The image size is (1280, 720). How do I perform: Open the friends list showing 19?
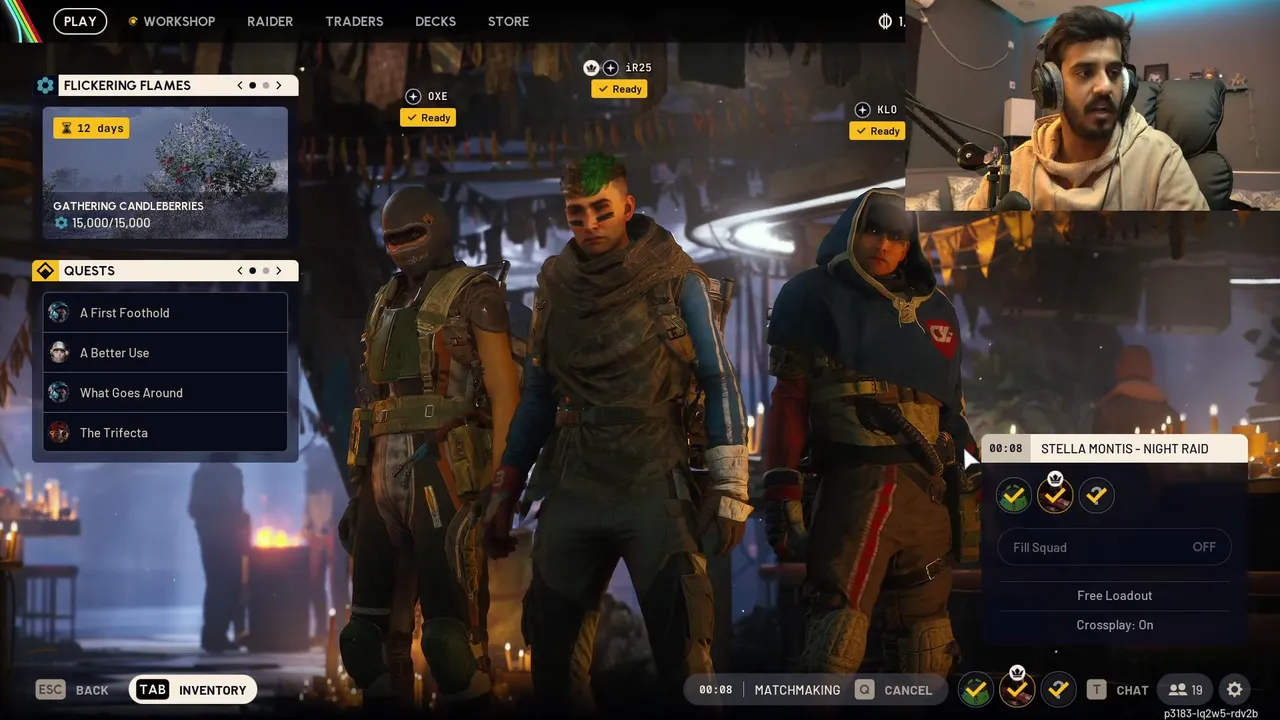tap(1185, 690)
